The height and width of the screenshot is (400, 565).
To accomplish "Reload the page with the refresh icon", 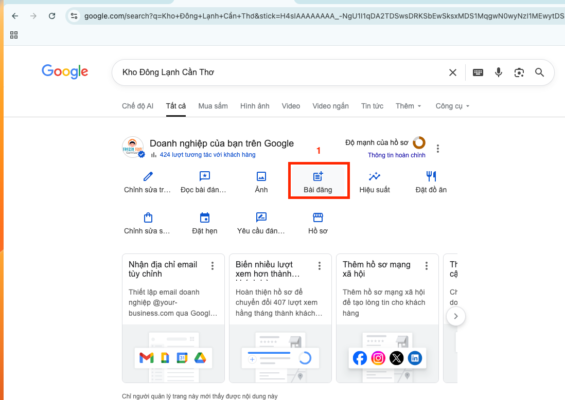I will [x=52, y=16].
